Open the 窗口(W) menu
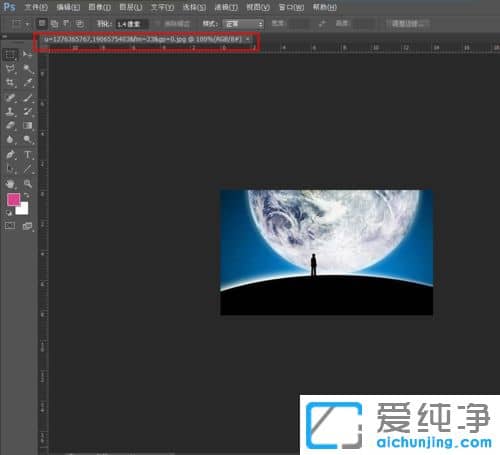The width and height of the screenshot is (500, 455). (291, 7)
